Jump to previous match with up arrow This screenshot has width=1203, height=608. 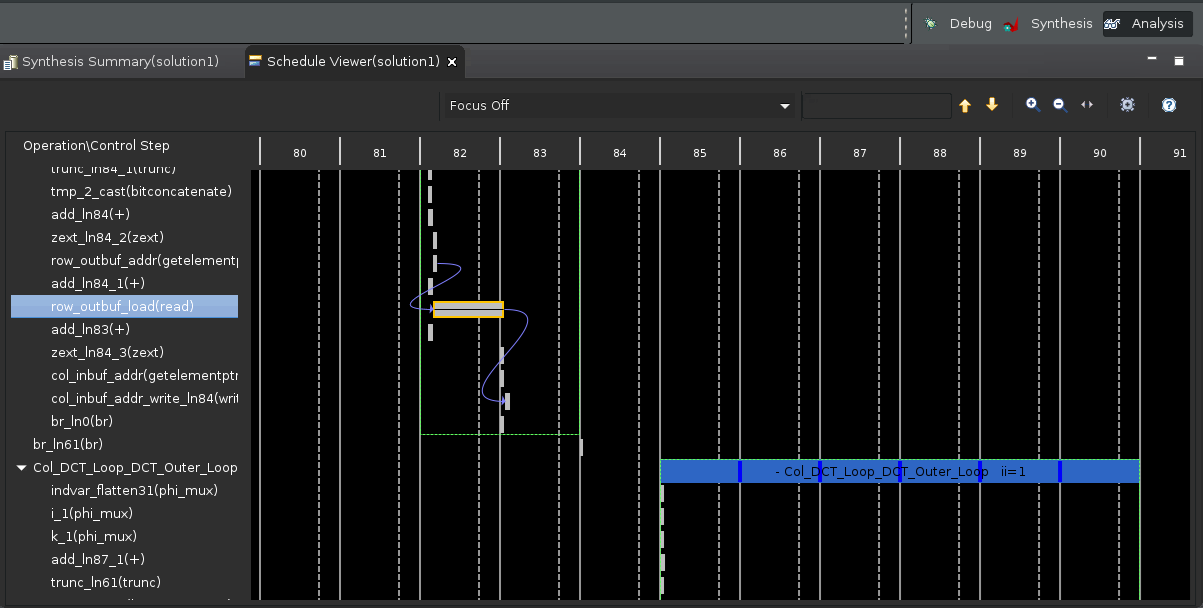965,105
